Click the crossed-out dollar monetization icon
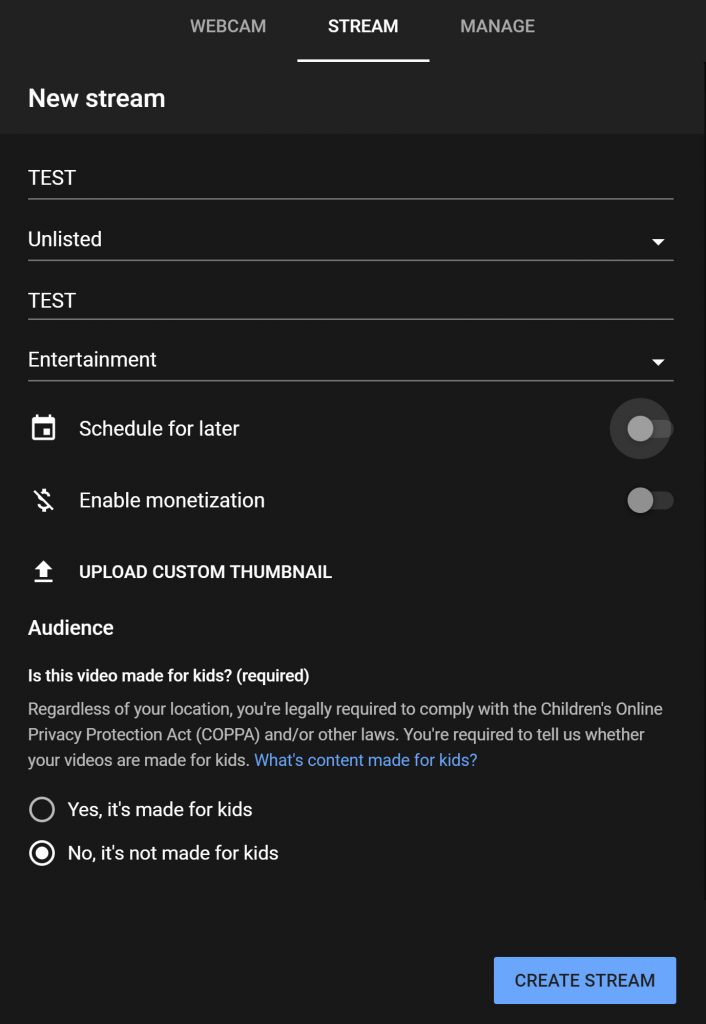The height and width of the screenshot is (1024, 706). [42, 500]
